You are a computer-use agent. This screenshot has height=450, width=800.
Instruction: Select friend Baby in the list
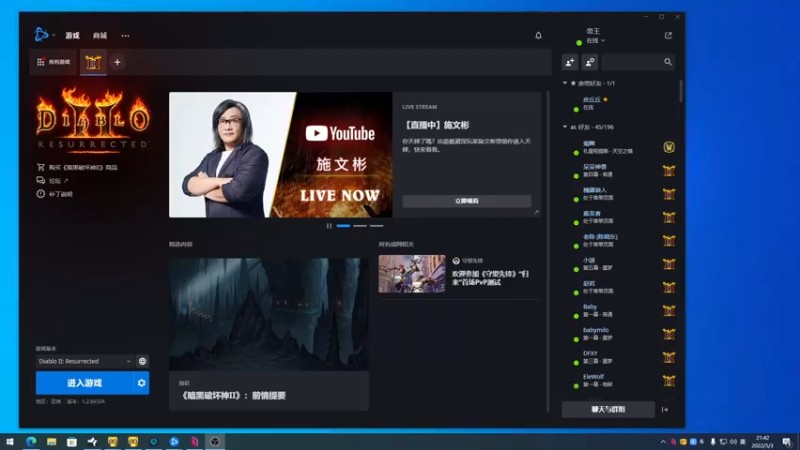click(x=617, y=310)
